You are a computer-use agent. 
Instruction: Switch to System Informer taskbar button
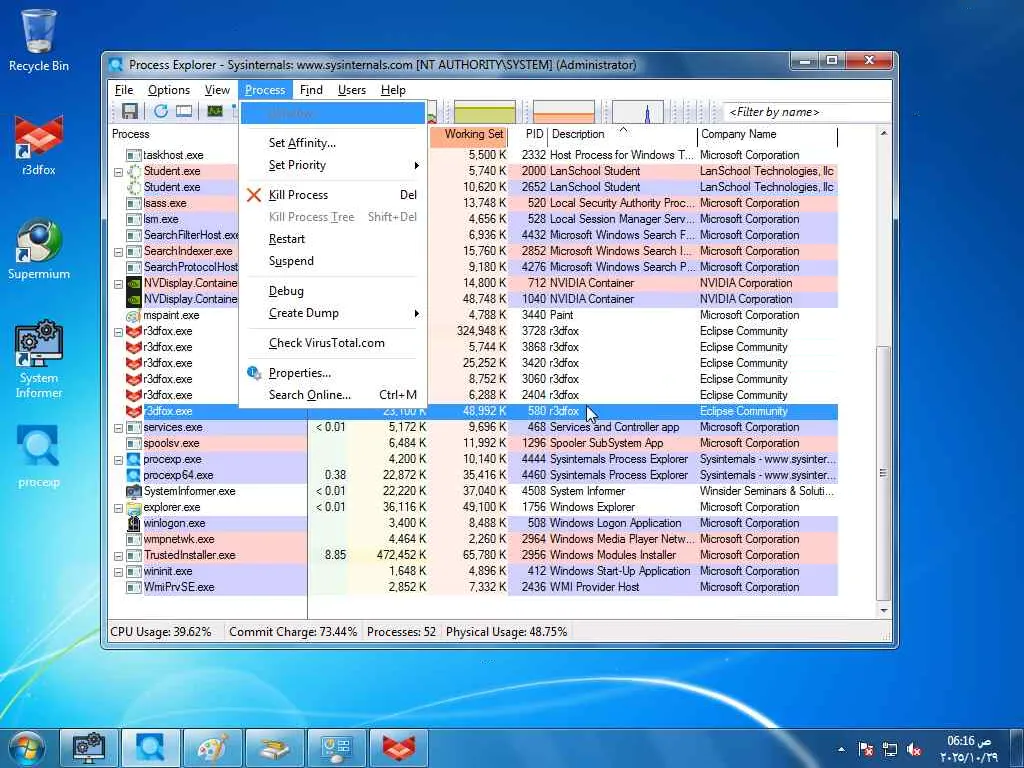(89, 748)
